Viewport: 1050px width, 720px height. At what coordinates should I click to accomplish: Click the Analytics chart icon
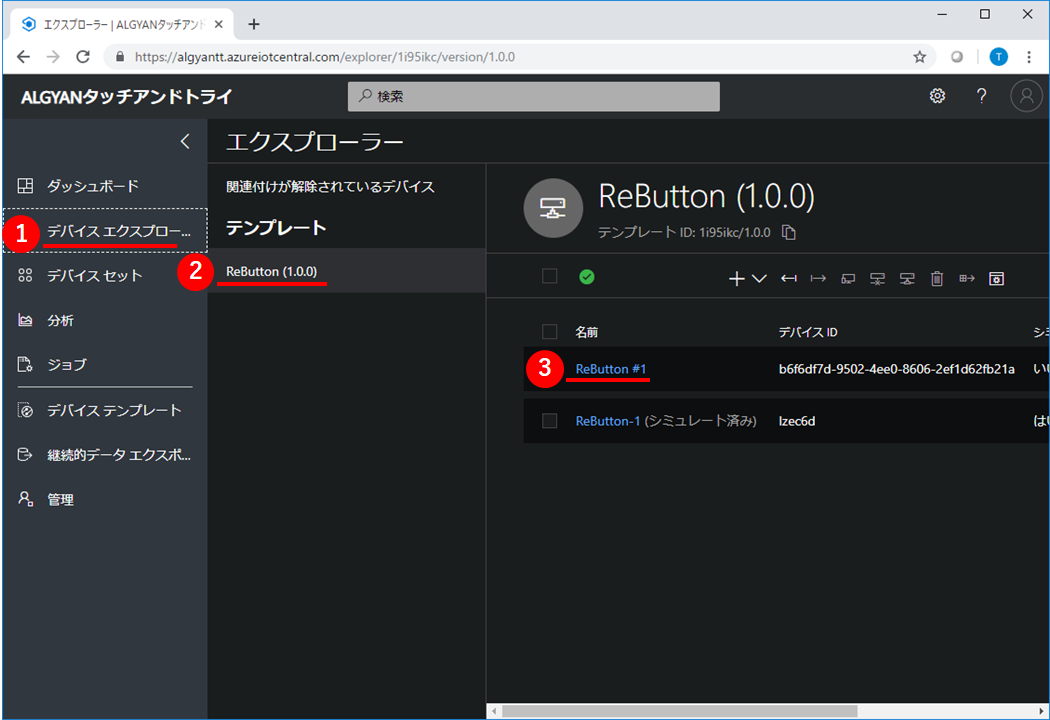click(25, 319)
